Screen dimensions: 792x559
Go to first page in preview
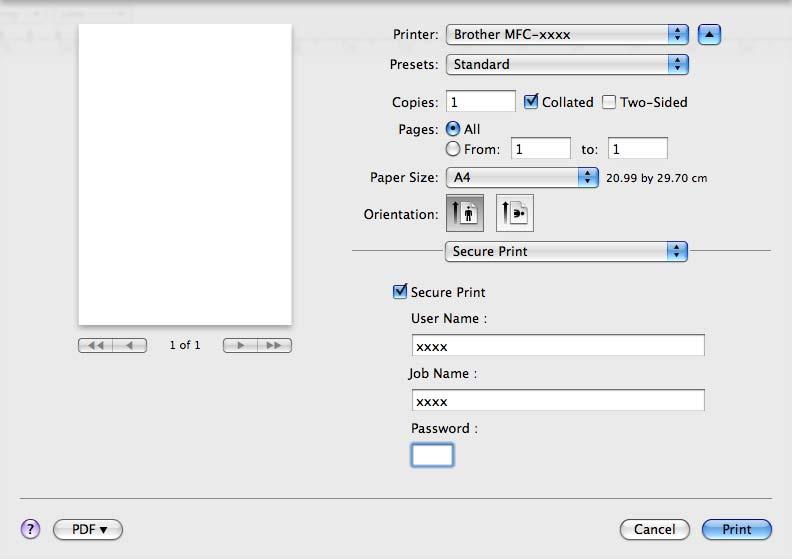pos(95,345)
